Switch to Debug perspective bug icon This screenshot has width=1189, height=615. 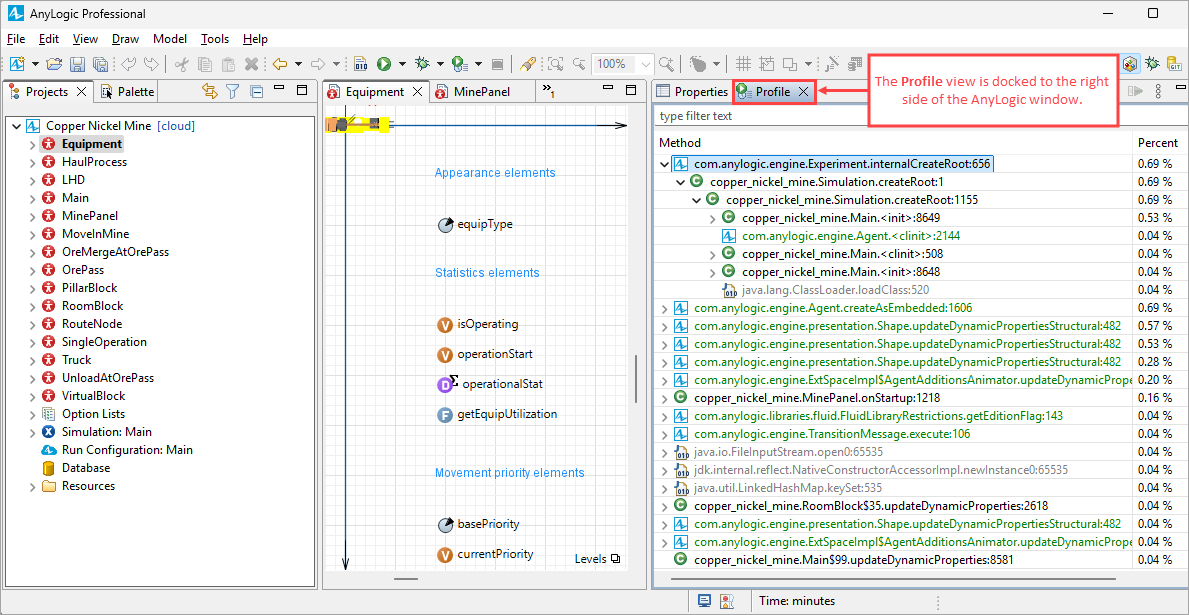[x=1153, y=64]
